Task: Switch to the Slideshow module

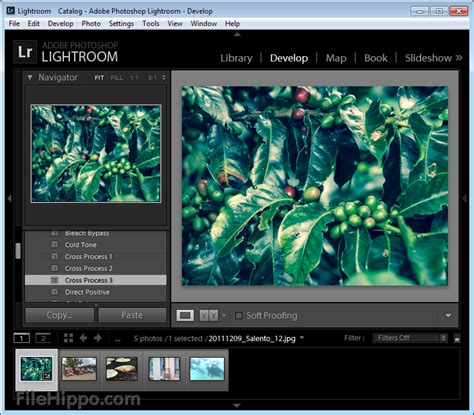Action: [x=428, y=58]
